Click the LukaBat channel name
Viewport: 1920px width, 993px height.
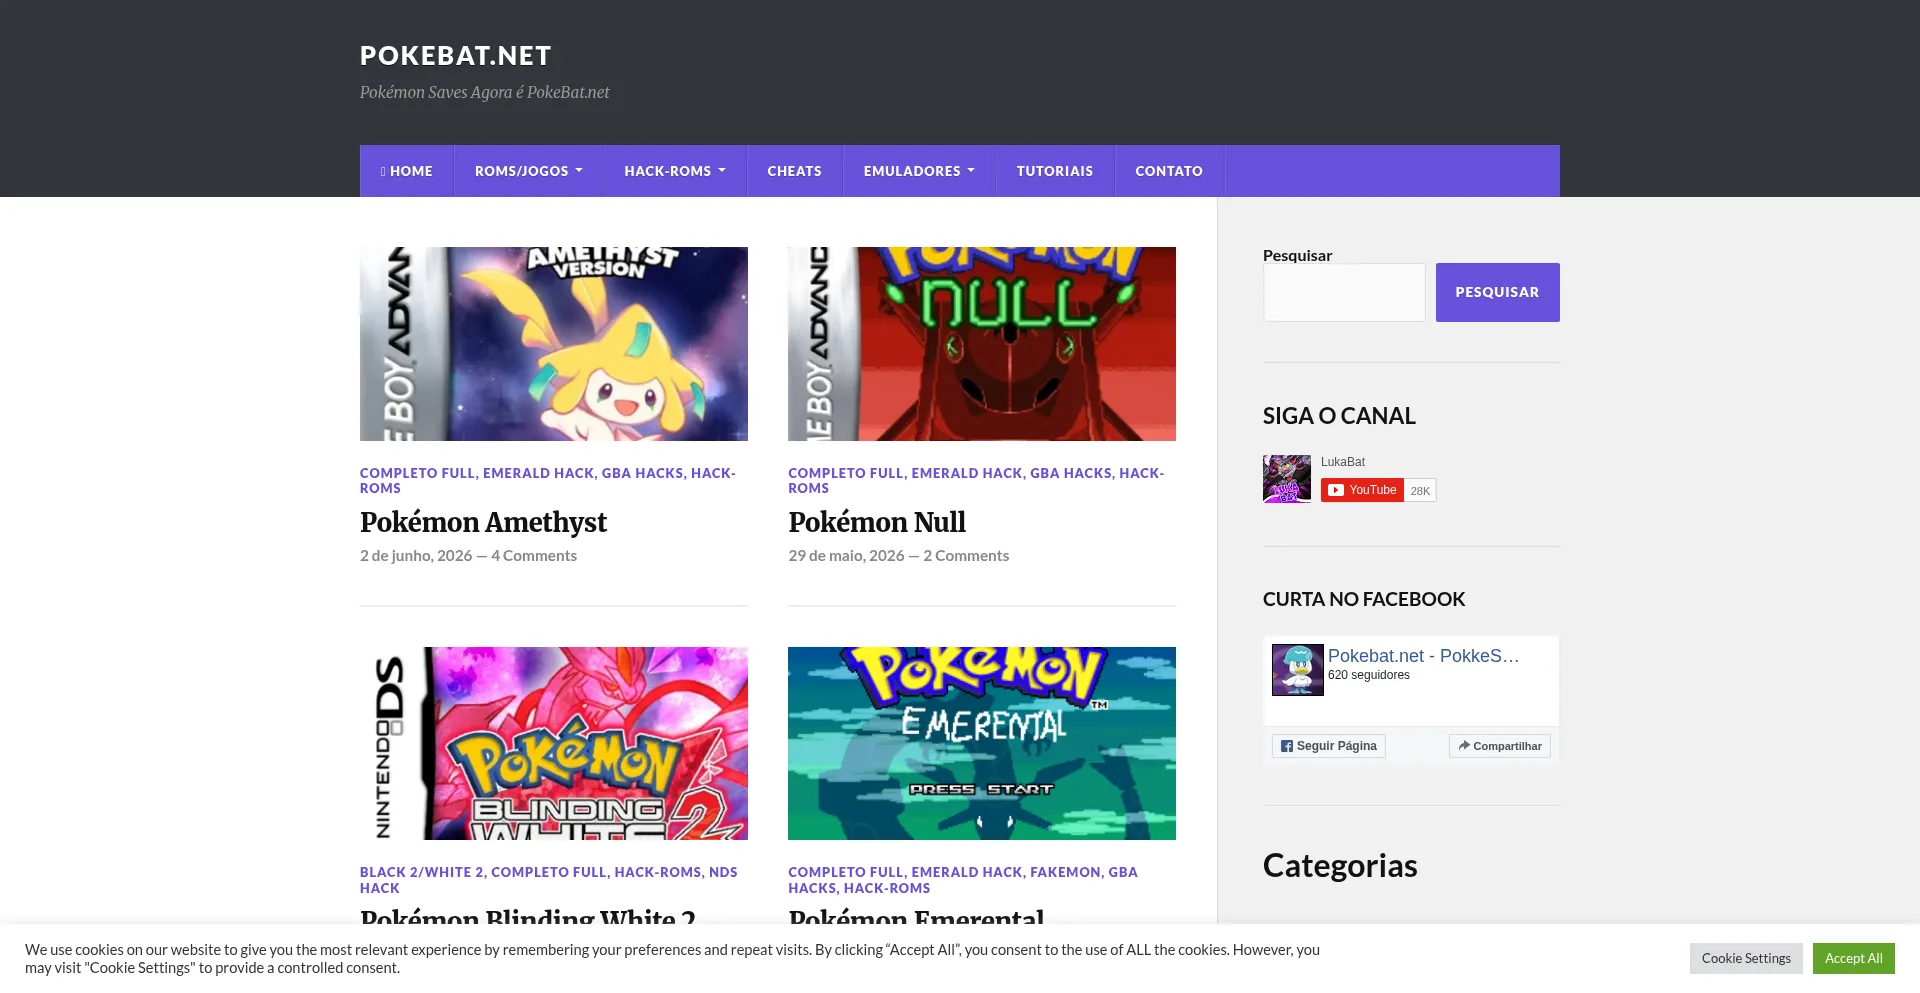coord(1343,462)
